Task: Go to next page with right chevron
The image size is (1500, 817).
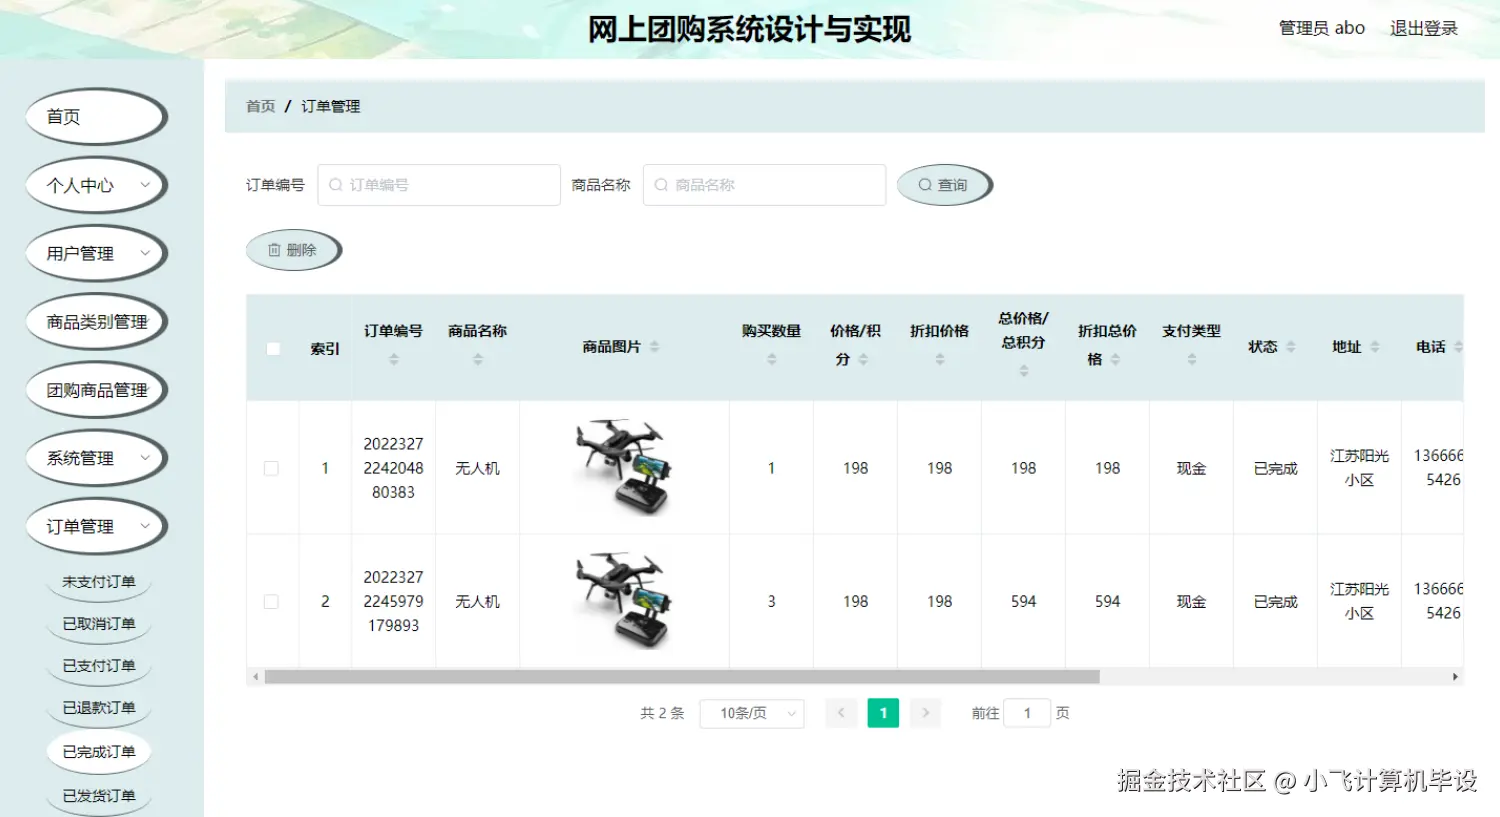Action: point(926,713)
